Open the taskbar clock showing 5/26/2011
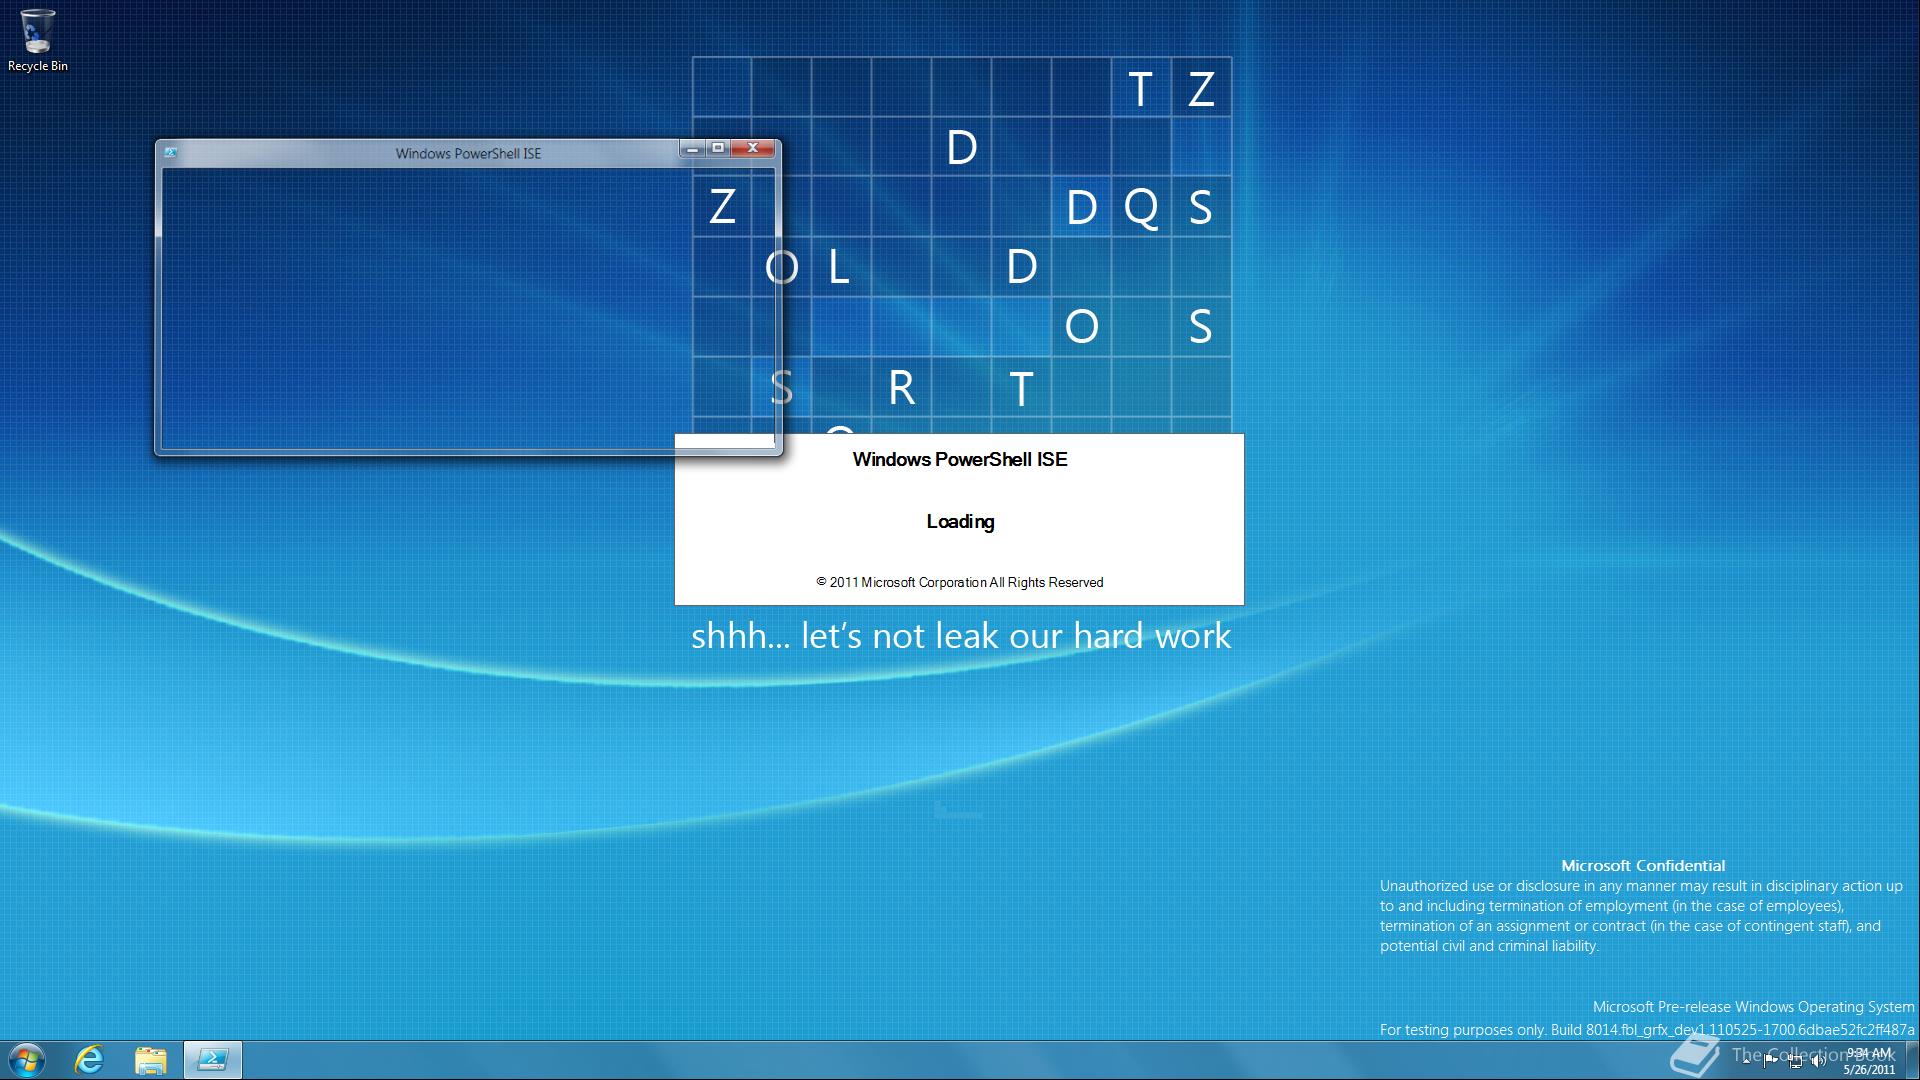This screenshot has height=1080, width=1920. [1869, 1061]
